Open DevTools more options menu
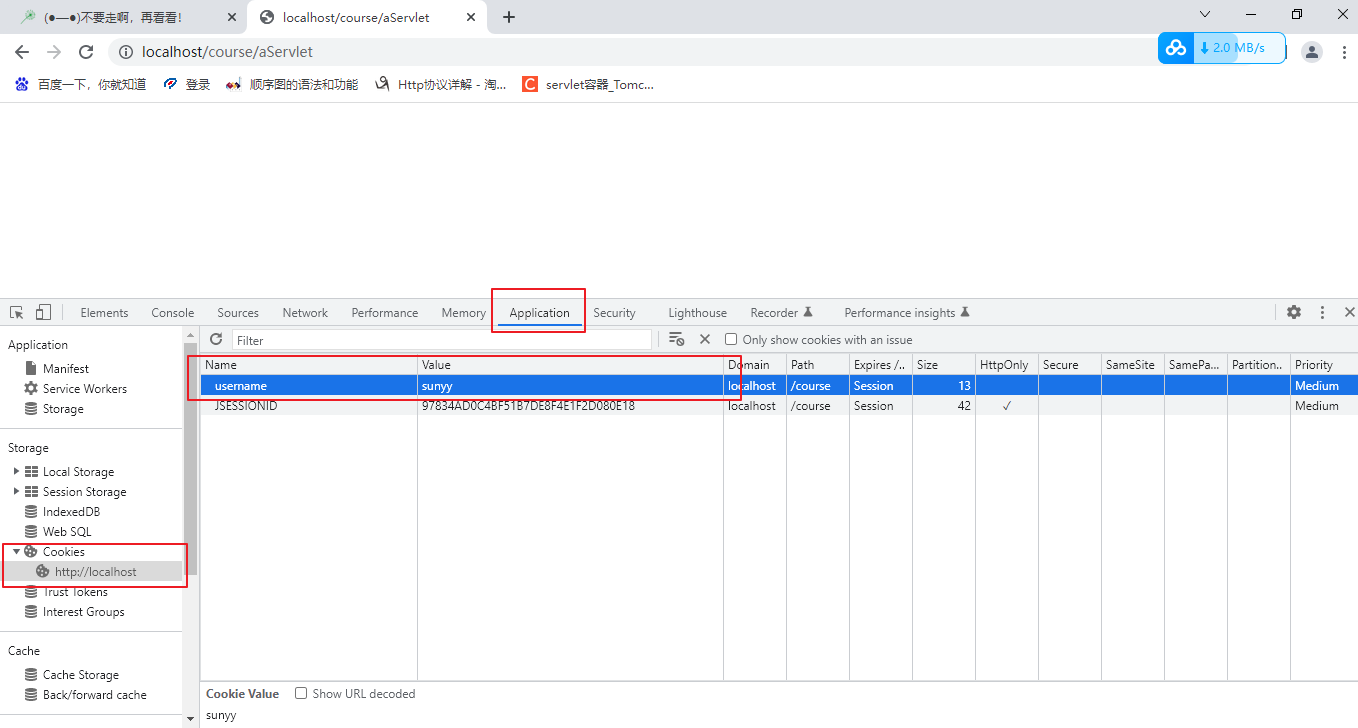The image size is (1358, 728). 1322,312
